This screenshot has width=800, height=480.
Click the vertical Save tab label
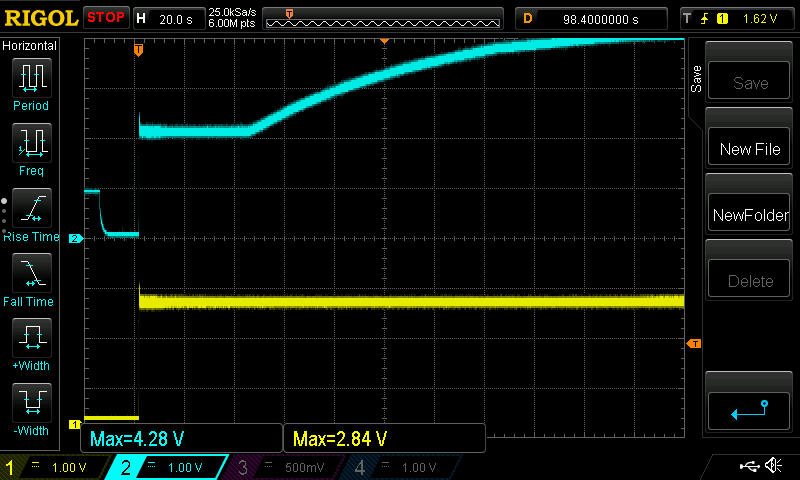click(x=696, y=79)
